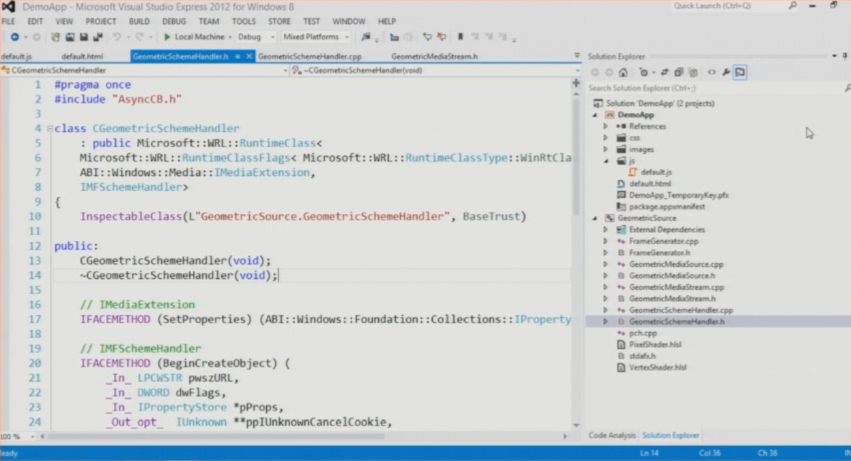Collapse the DemoApp project node

click(x=595, y=115)
